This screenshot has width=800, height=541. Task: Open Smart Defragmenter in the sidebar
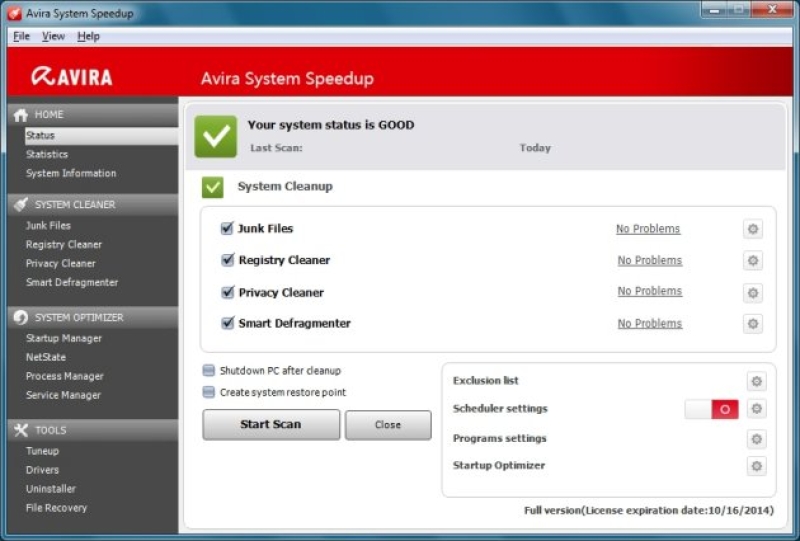click(x=72, y=282)
